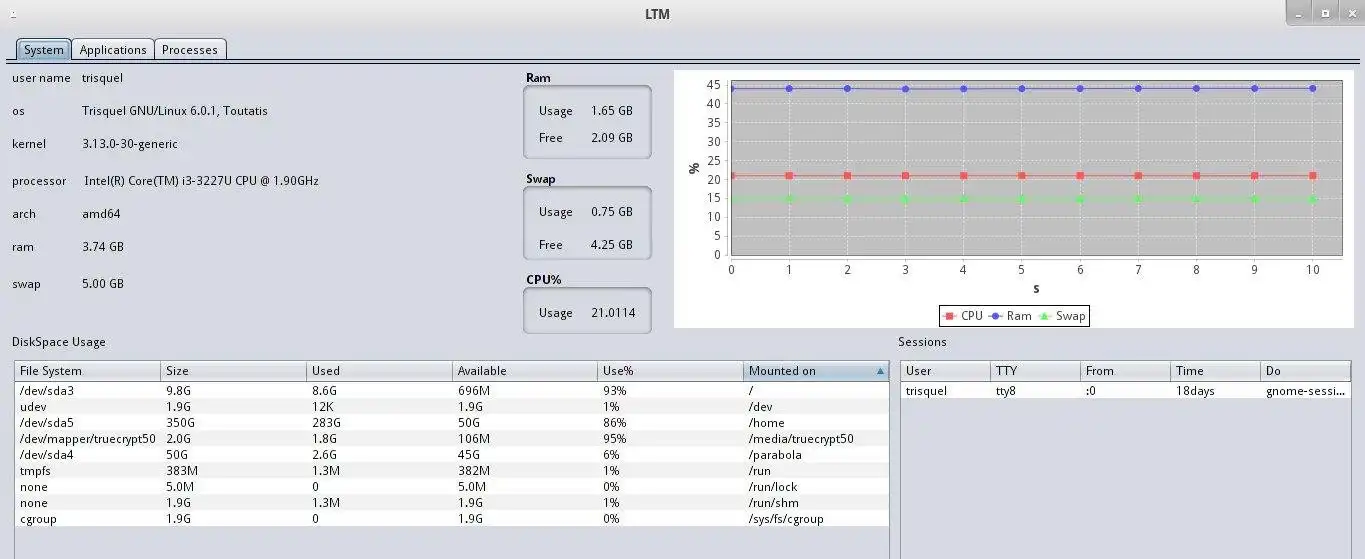Click the 283G used value

[326, 422]
